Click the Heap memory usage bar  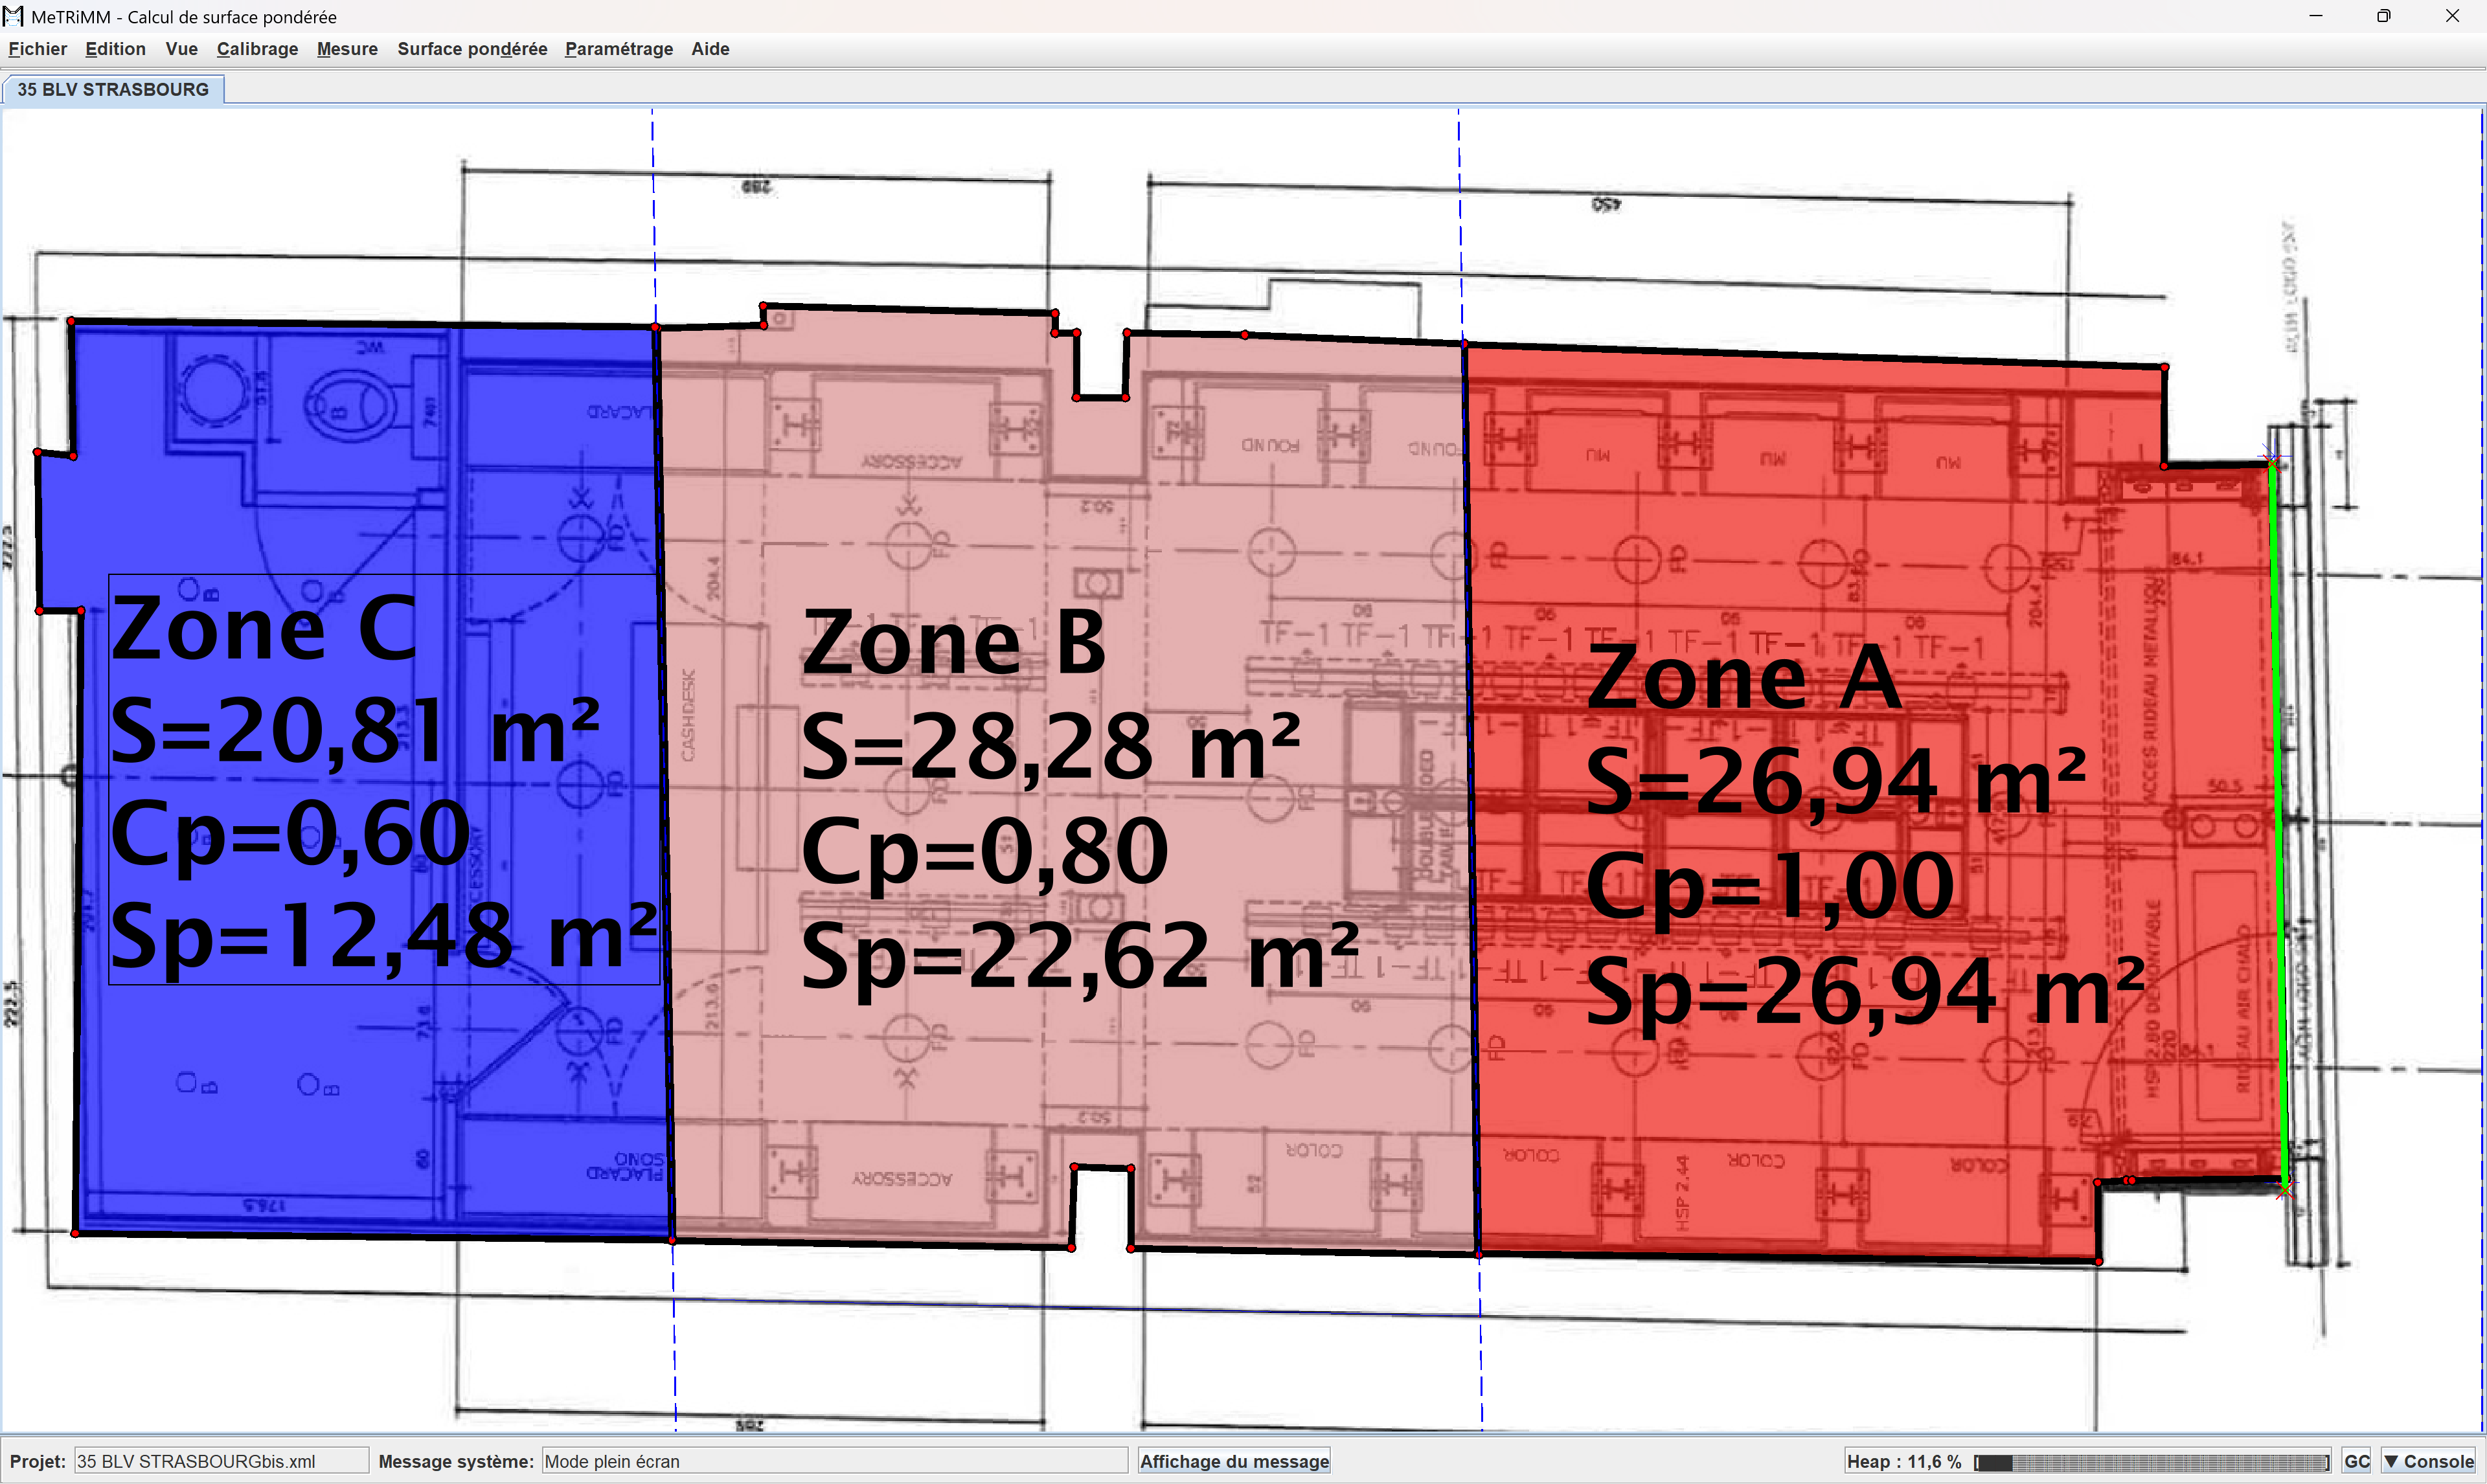point(2151,1462)
